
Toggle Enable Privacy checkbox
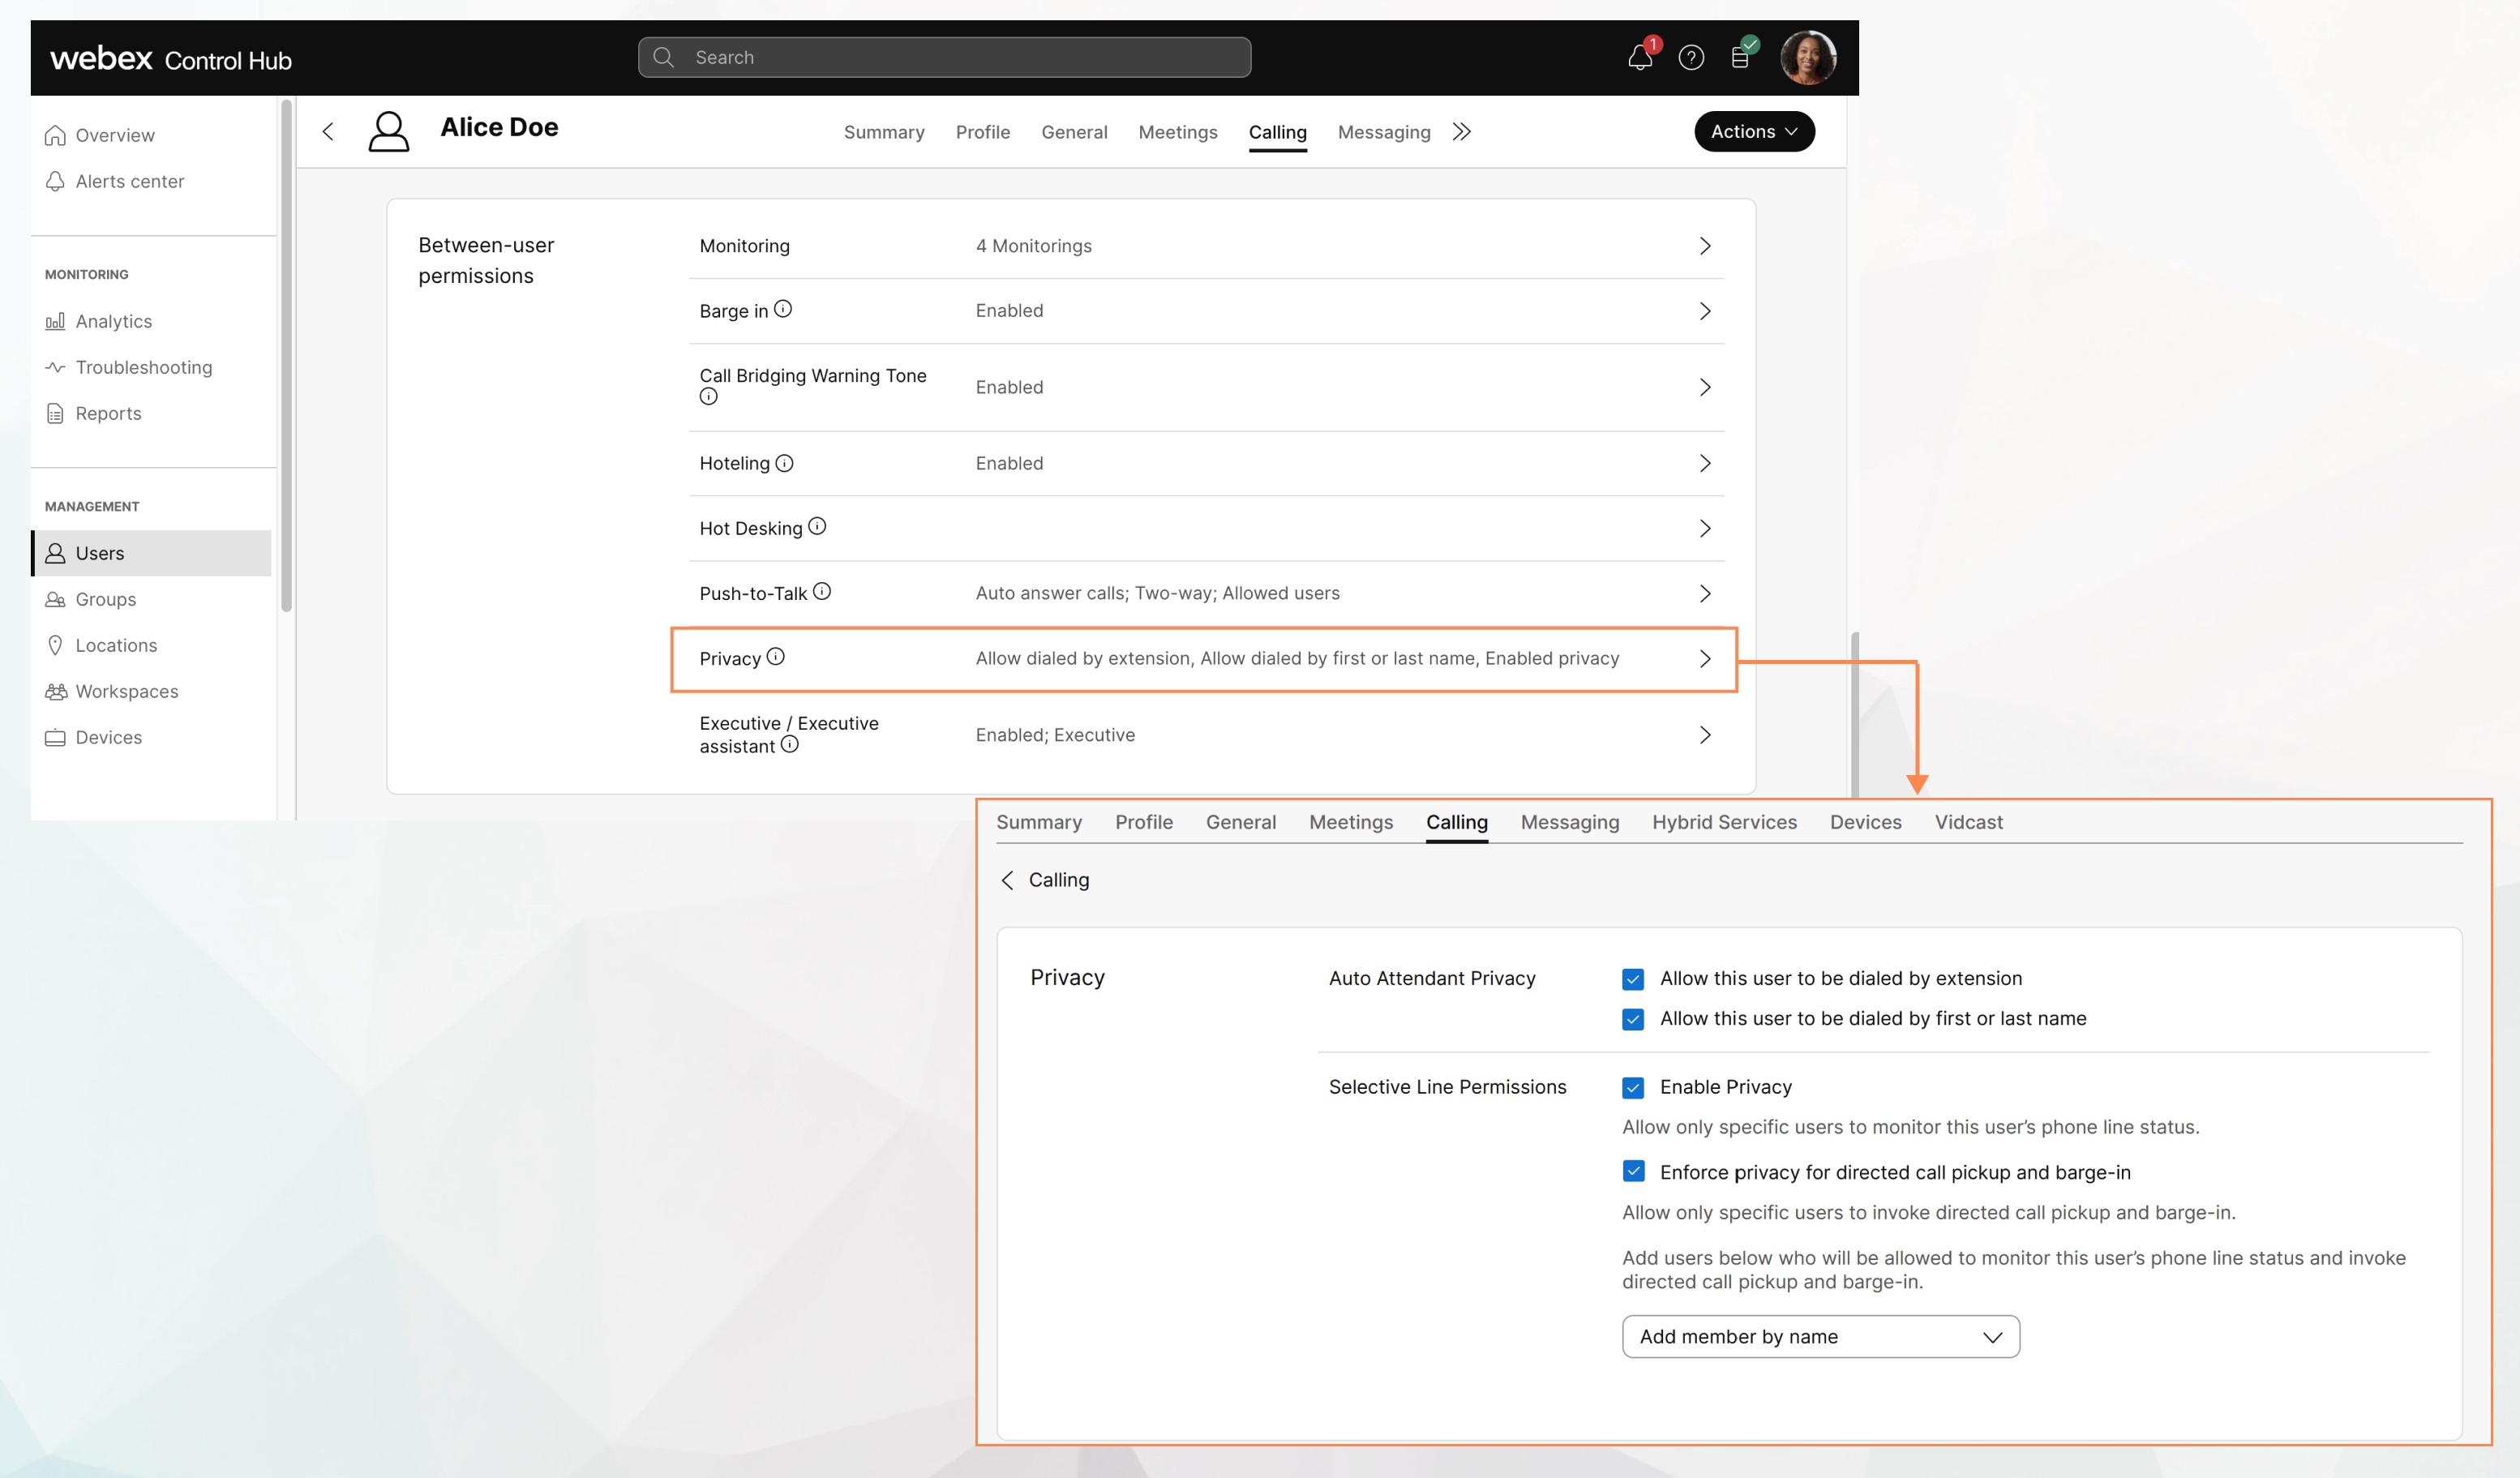coord(1633,1086)
